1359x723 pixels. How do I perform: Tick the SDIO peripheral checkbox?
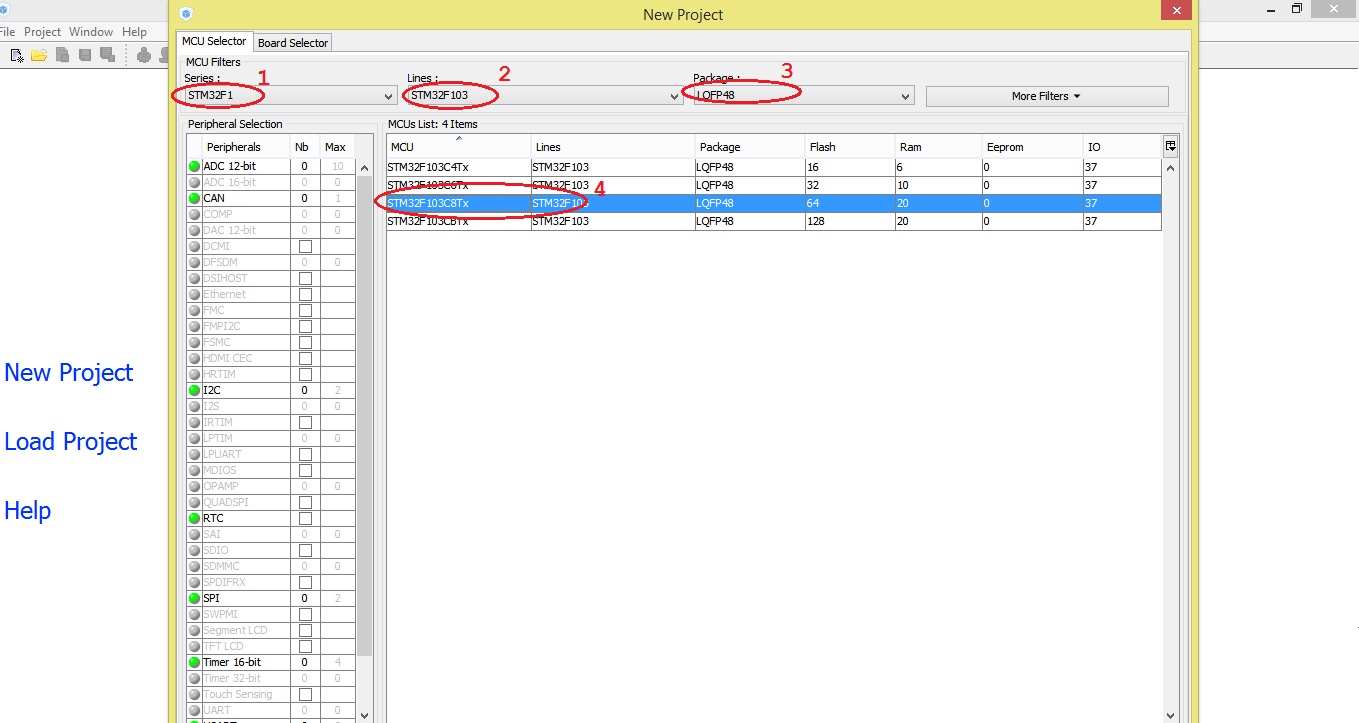(305, 550)
